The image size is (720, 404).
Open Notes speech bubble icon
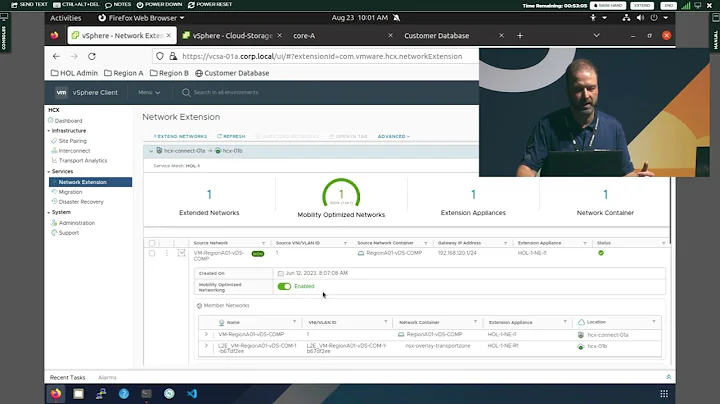point(108,5)
